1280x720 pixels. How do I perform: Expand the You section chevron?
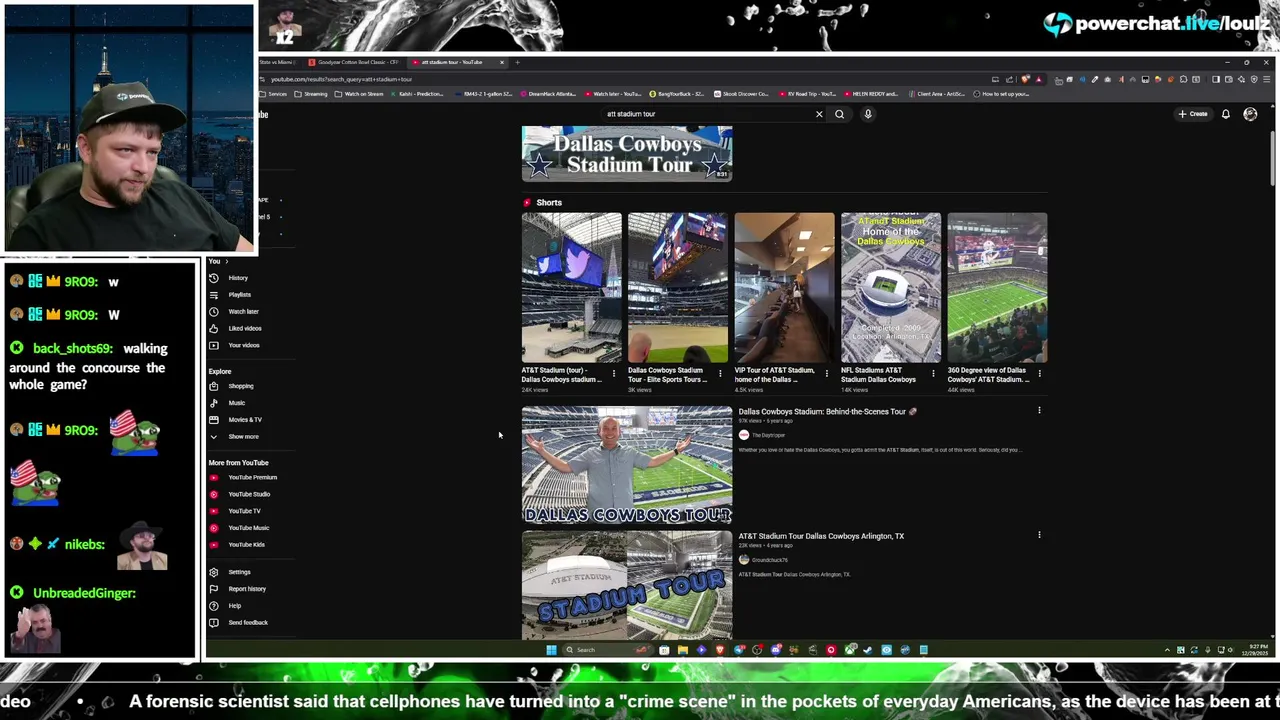[228, 262]
